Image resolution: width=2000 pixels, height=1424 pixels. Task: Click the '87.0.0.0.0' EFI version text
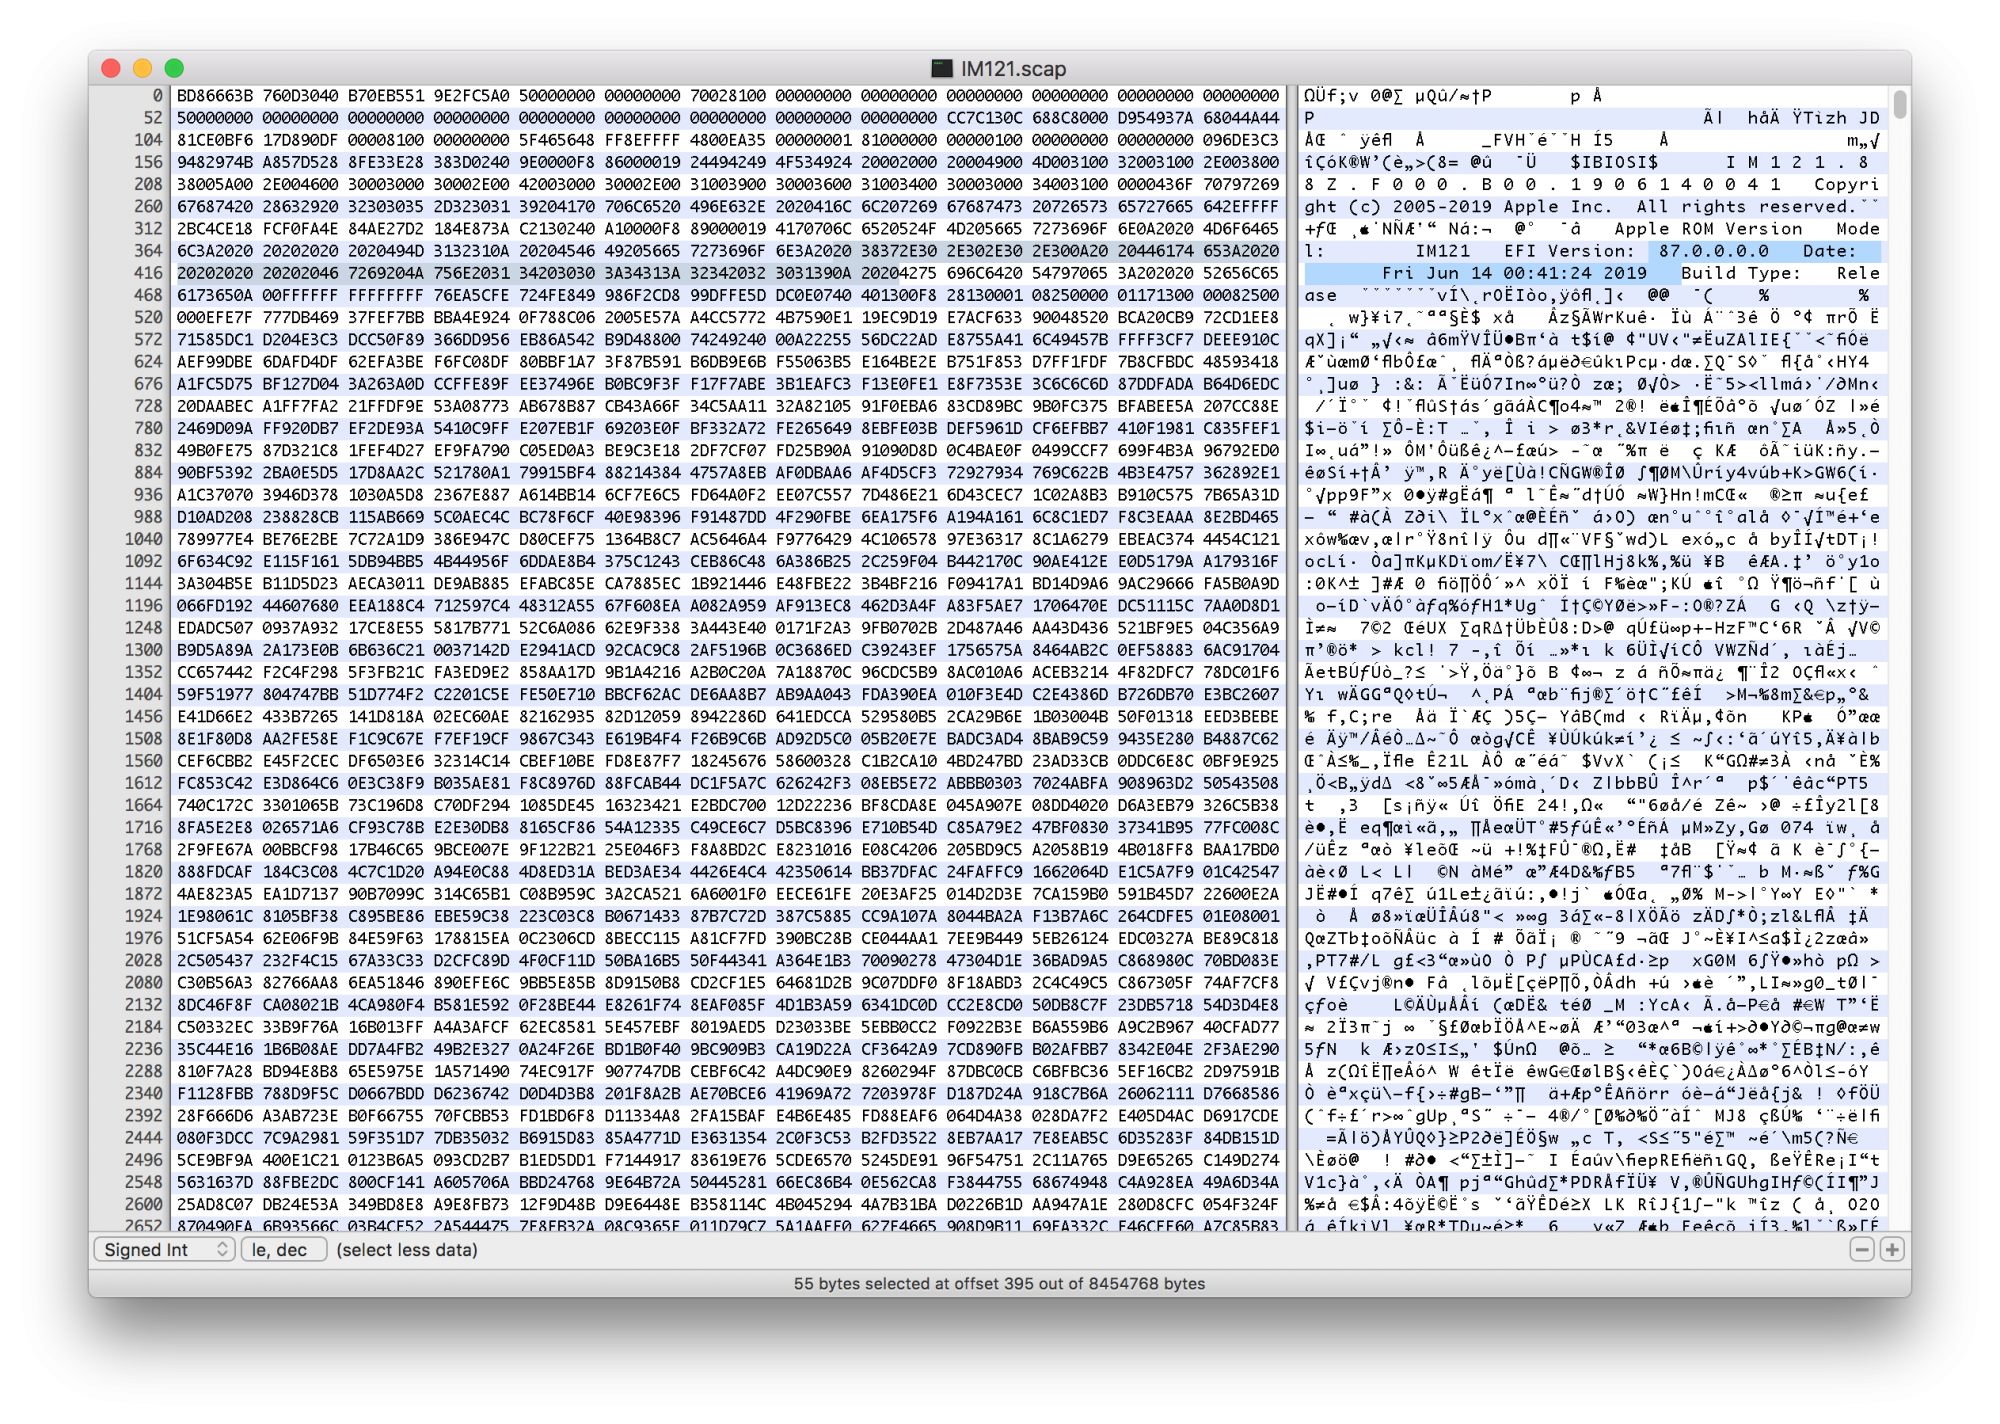click(x=1713, y=251)
